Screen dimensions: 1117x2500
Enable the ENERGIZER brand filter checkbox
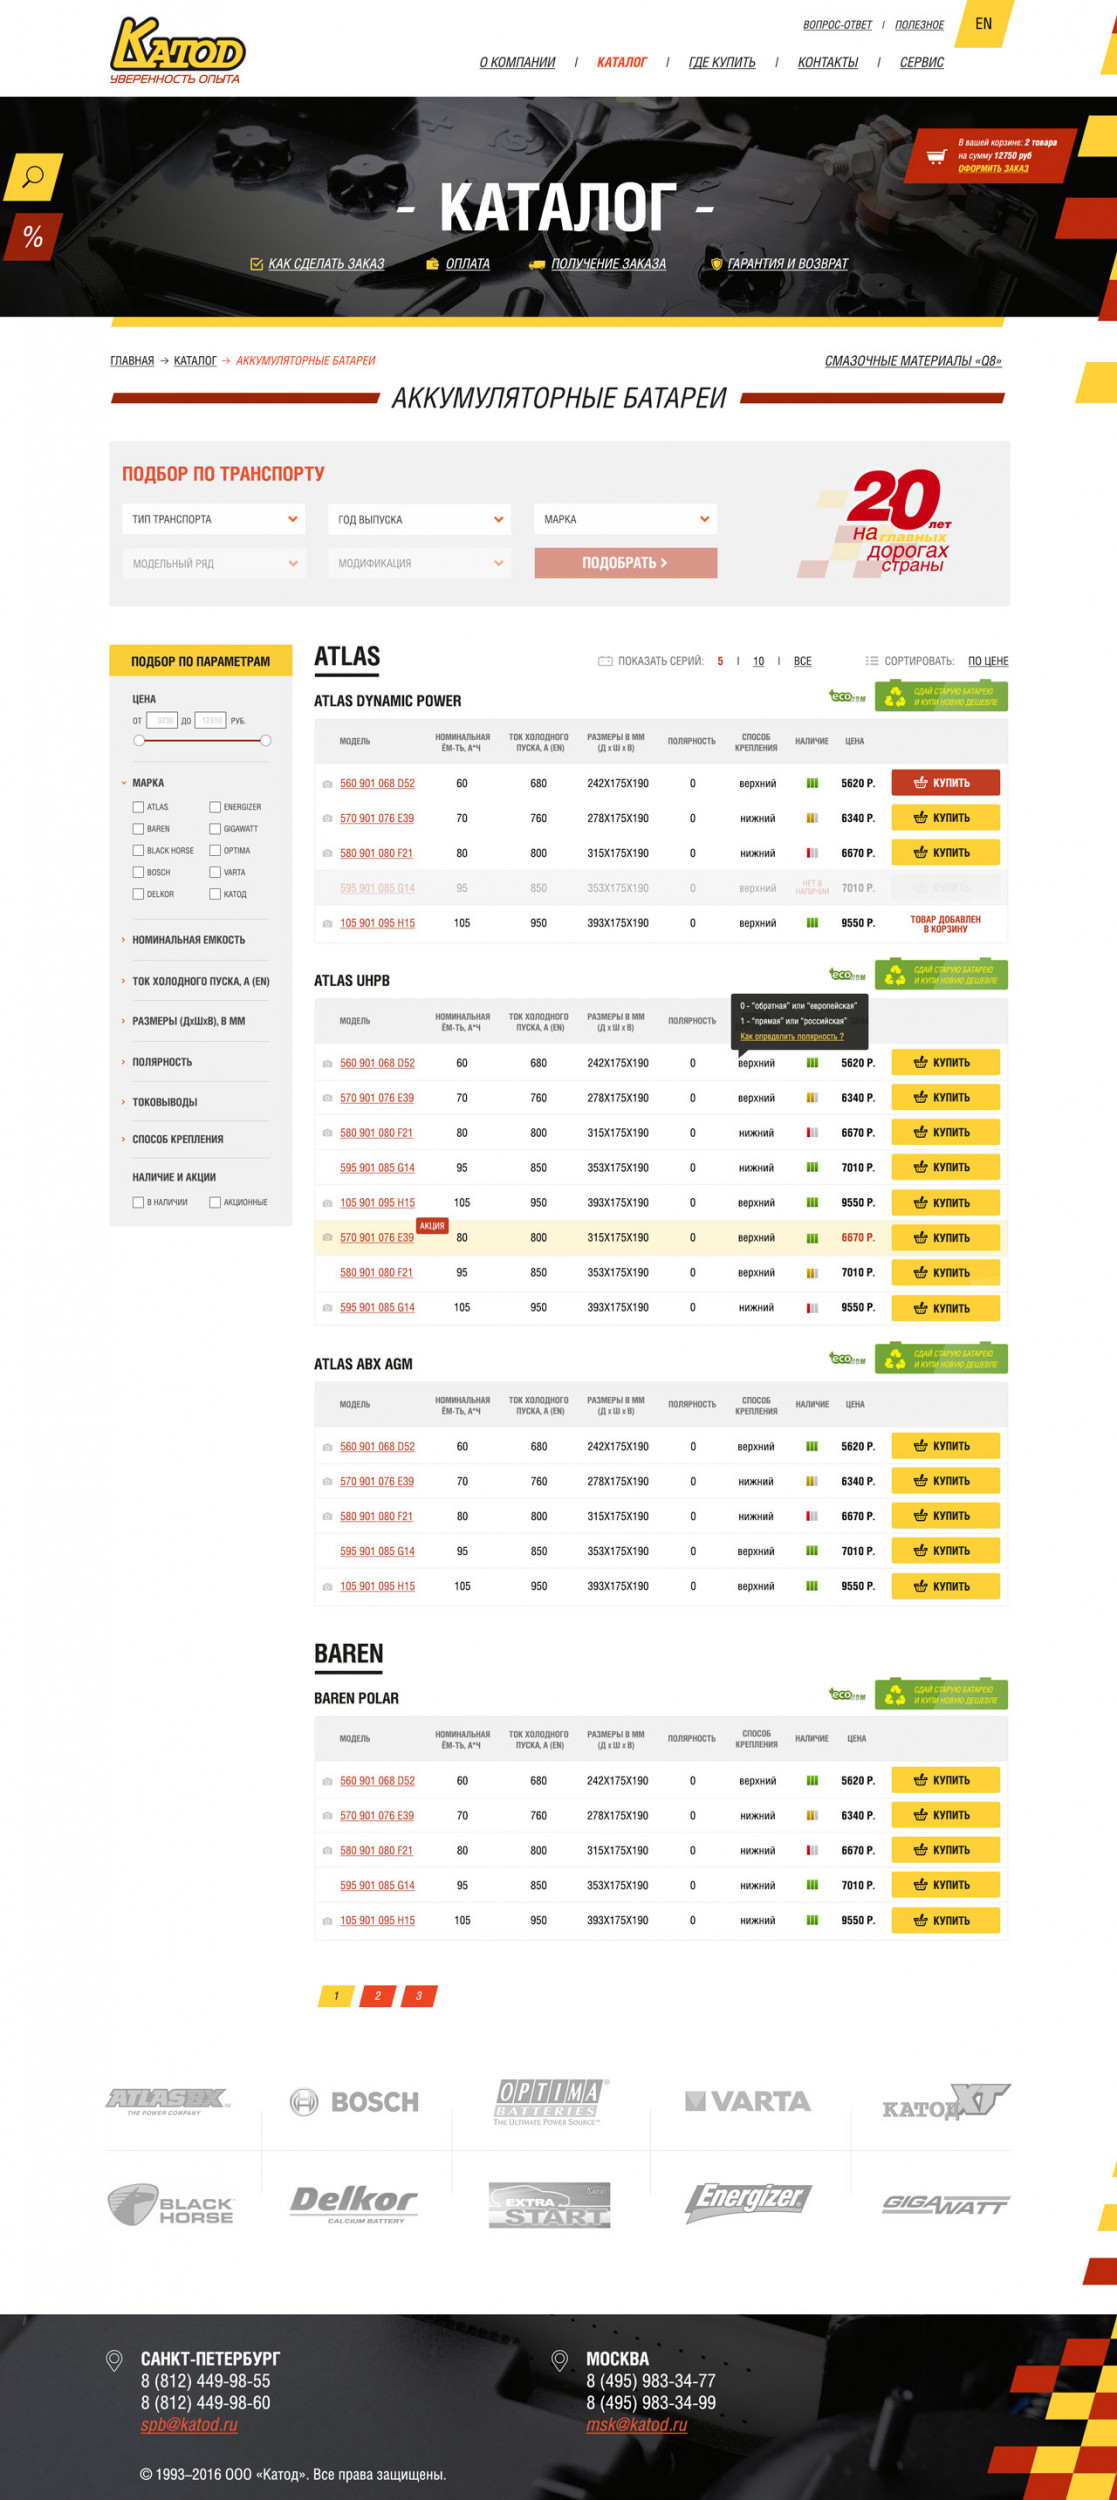click(x=215, y=807)
